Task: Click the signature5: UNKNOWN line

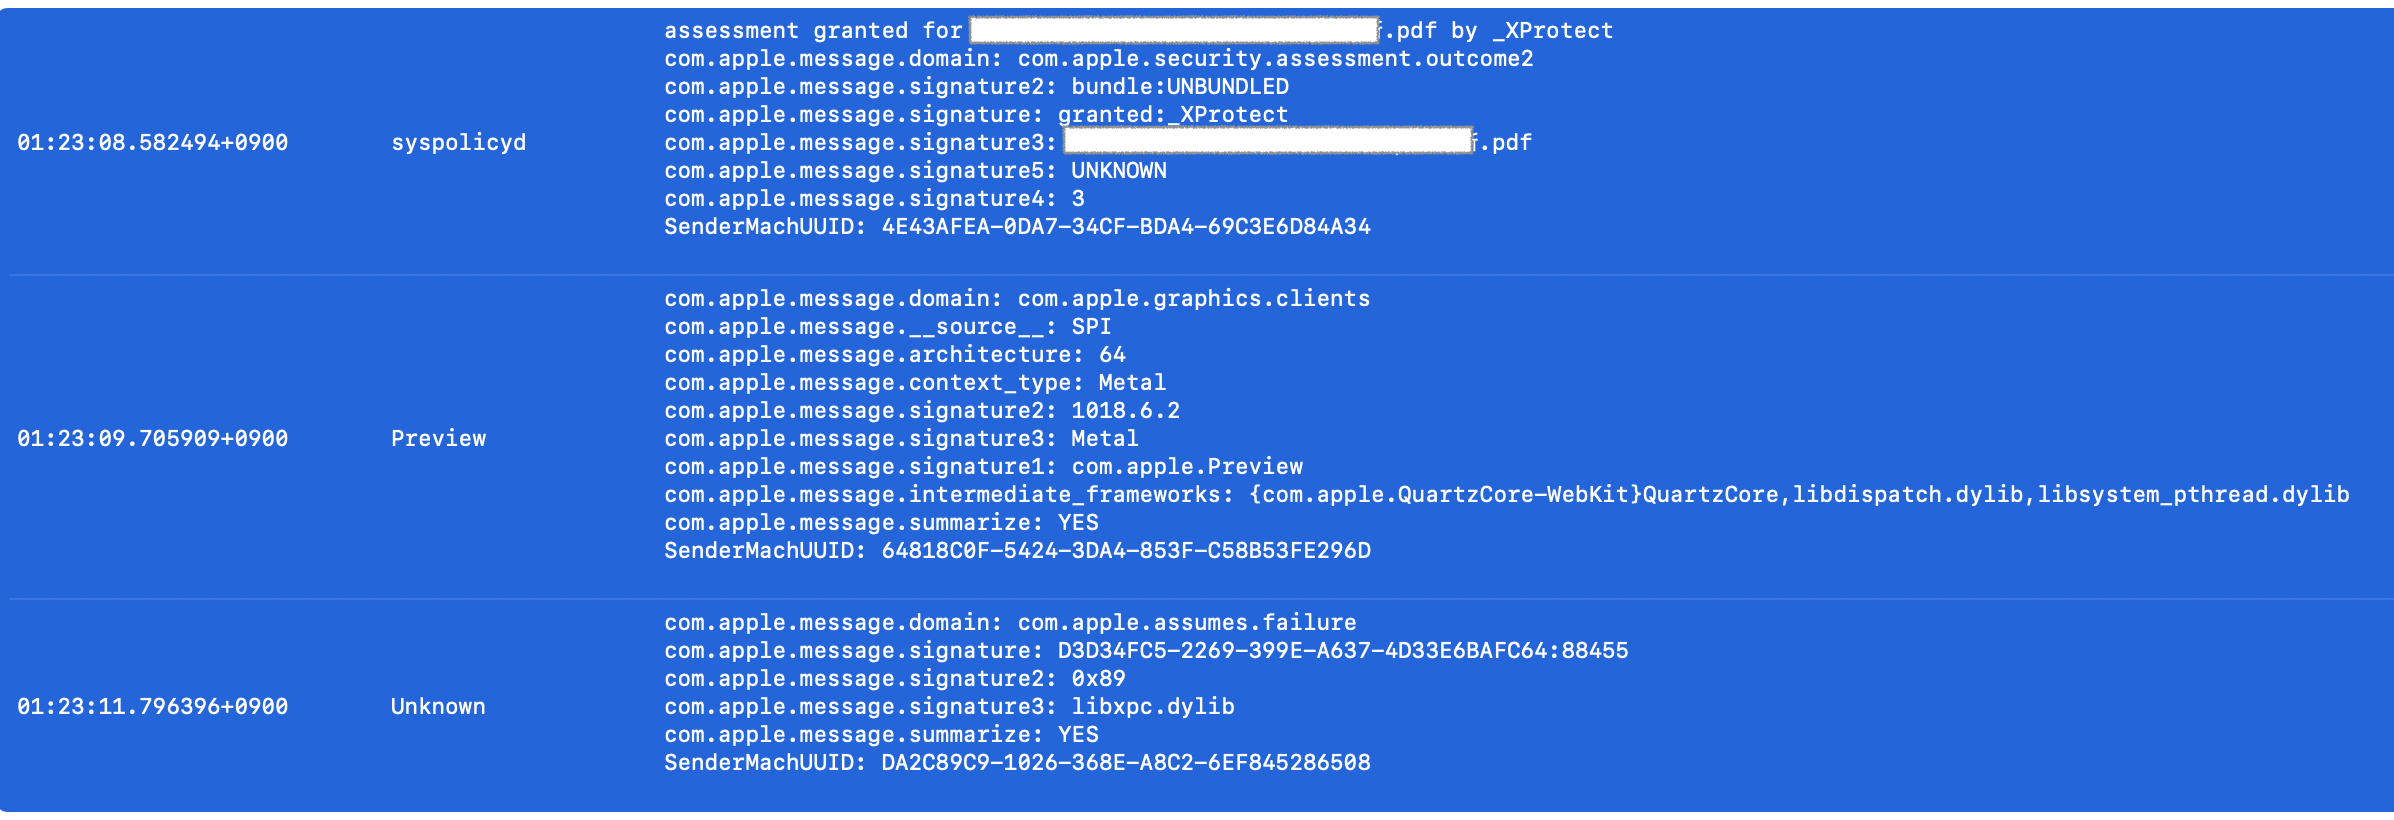Action: click(x=915, y=171)
